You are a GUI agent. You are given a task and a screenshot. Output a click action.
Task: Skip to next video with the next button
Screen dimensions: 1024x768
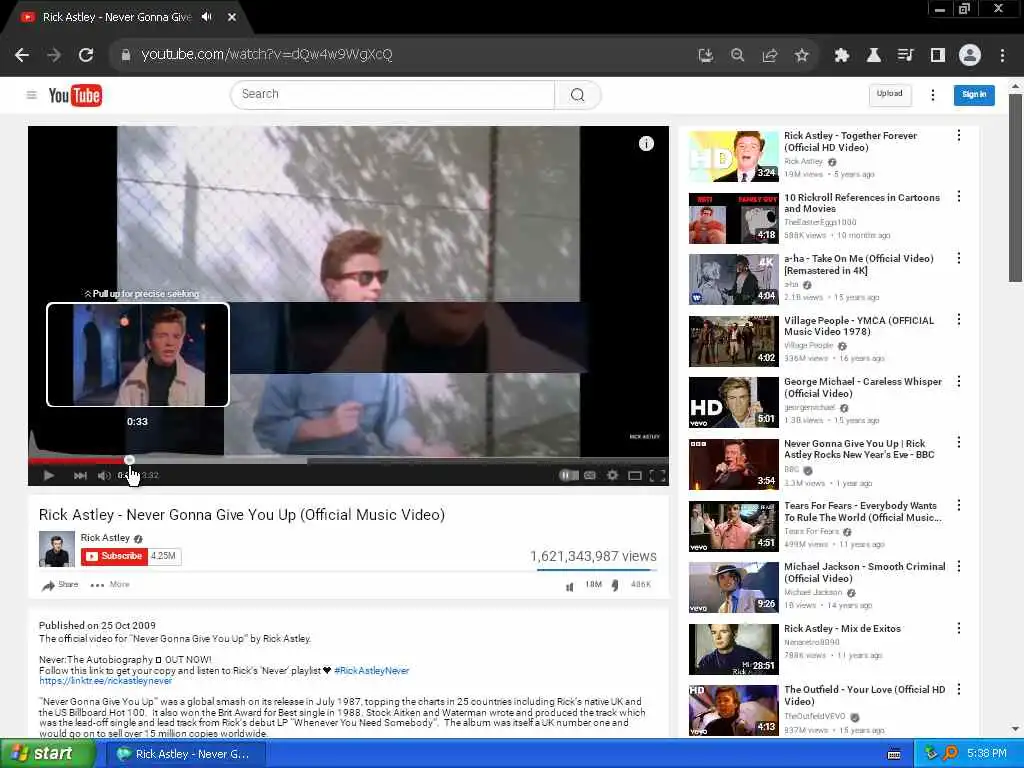click(80, 475)
